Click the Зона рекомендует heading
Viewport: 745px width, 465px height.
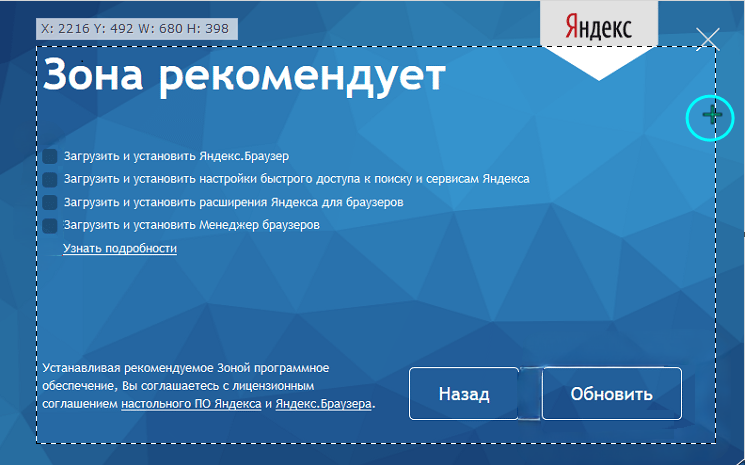coord(244,76)
